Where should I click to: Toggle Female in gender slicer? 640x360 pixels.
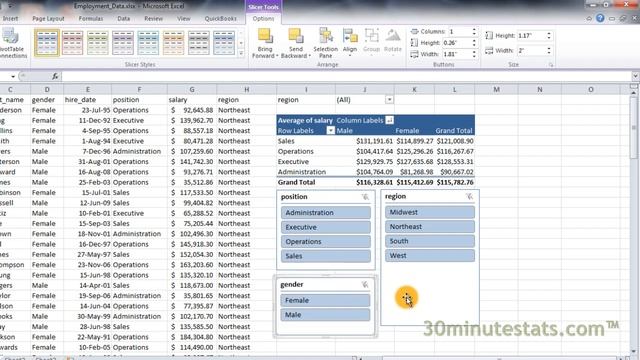point(325,300)
